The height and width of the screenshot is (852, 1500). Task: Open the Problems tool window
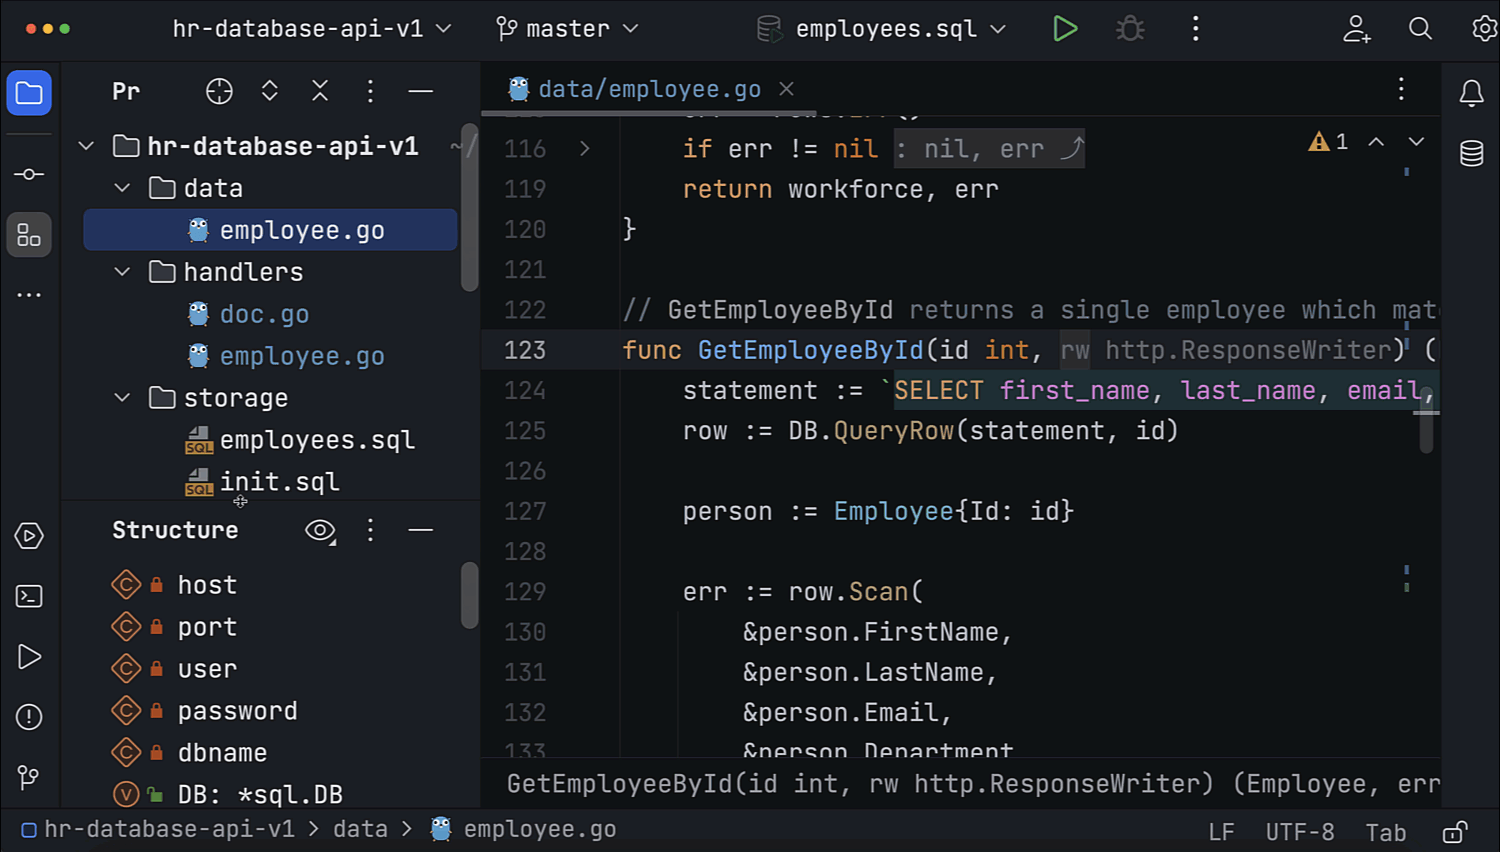tap(29, 717)
